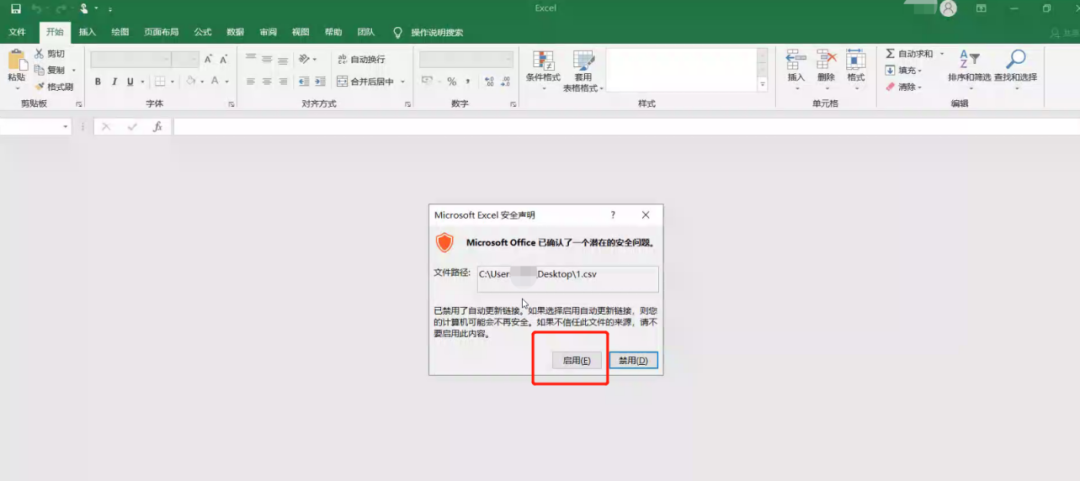Image resolution: width=1080 pixels, height=481 pixels.
Task: Click the decrease decimal icon
Action: [506, 81]
